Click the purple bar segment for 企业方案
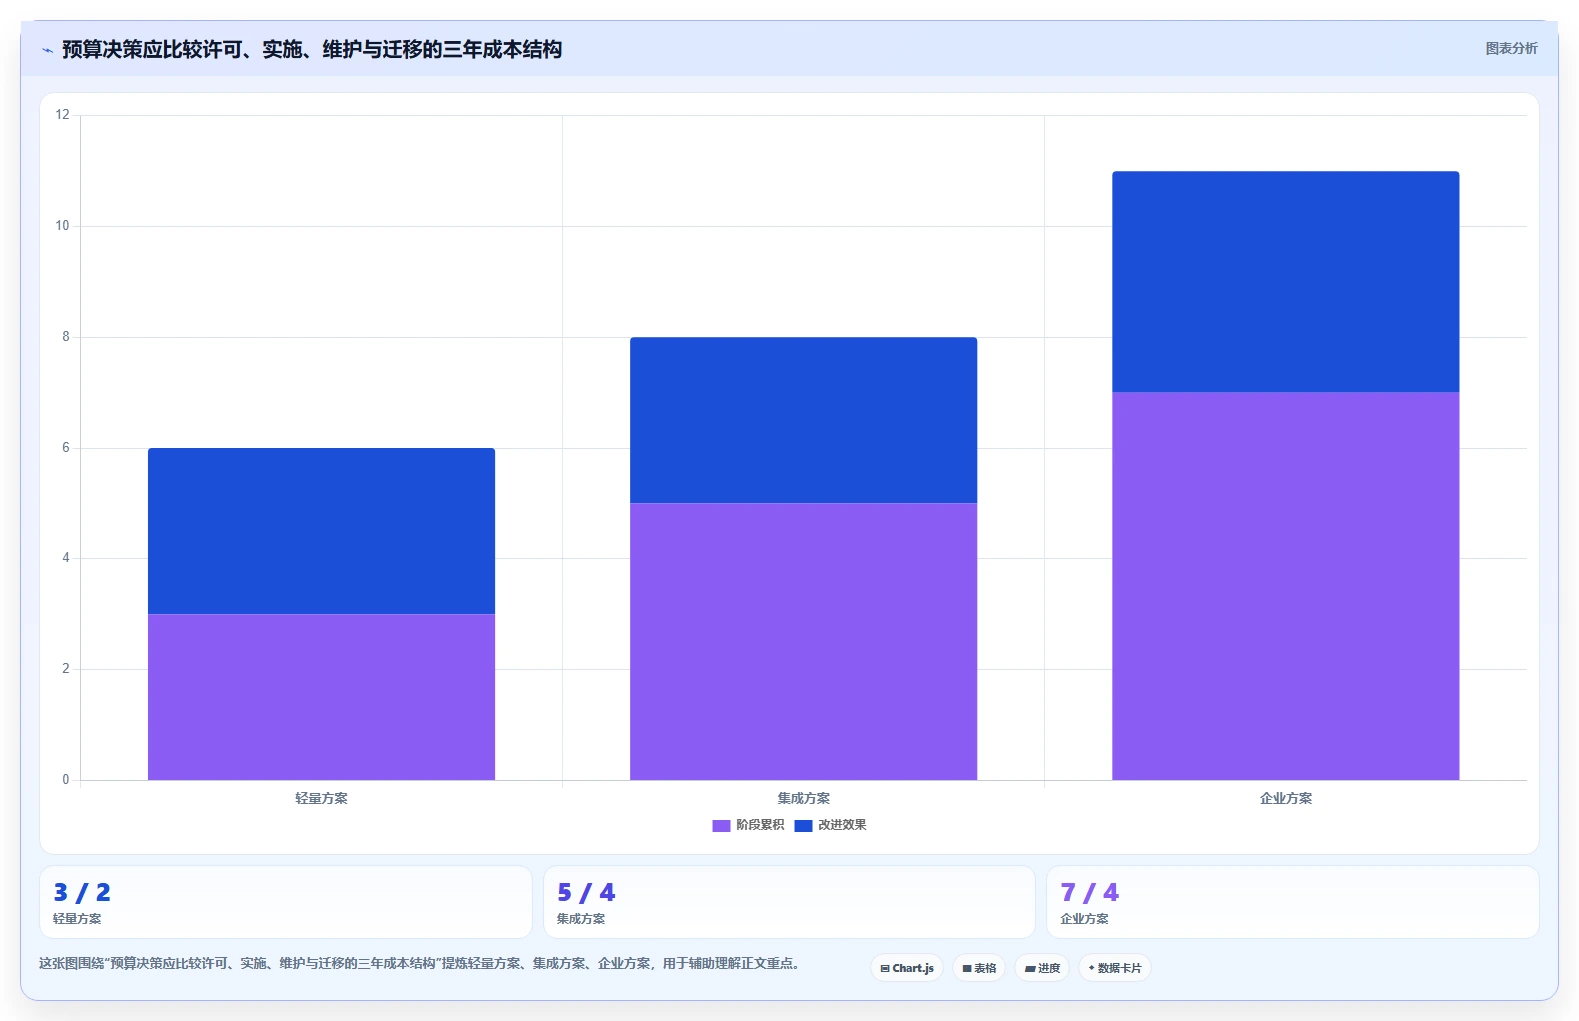Image resolution: width=1579 pixels, height=1021 pixels. pos(1285,586)
